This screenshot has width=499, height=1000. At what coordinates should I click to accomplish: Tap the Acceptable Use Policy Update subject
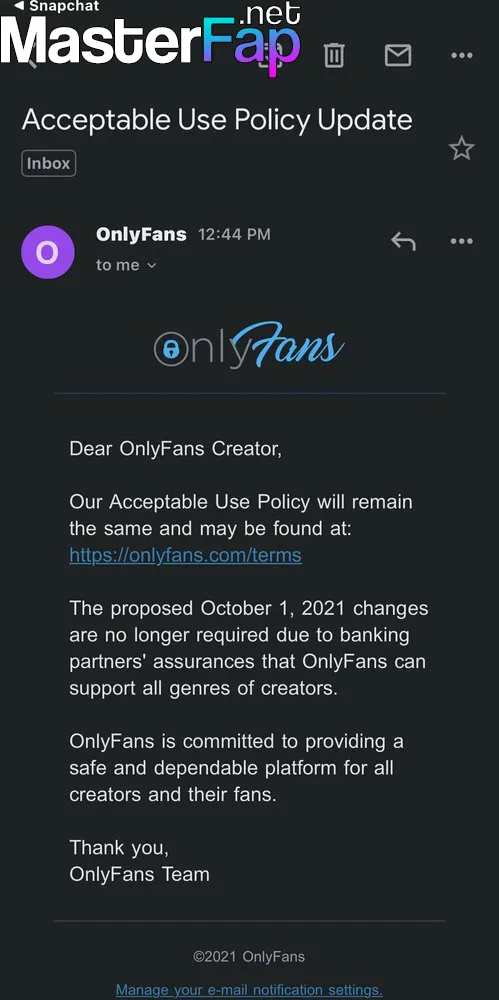(217, 121)
